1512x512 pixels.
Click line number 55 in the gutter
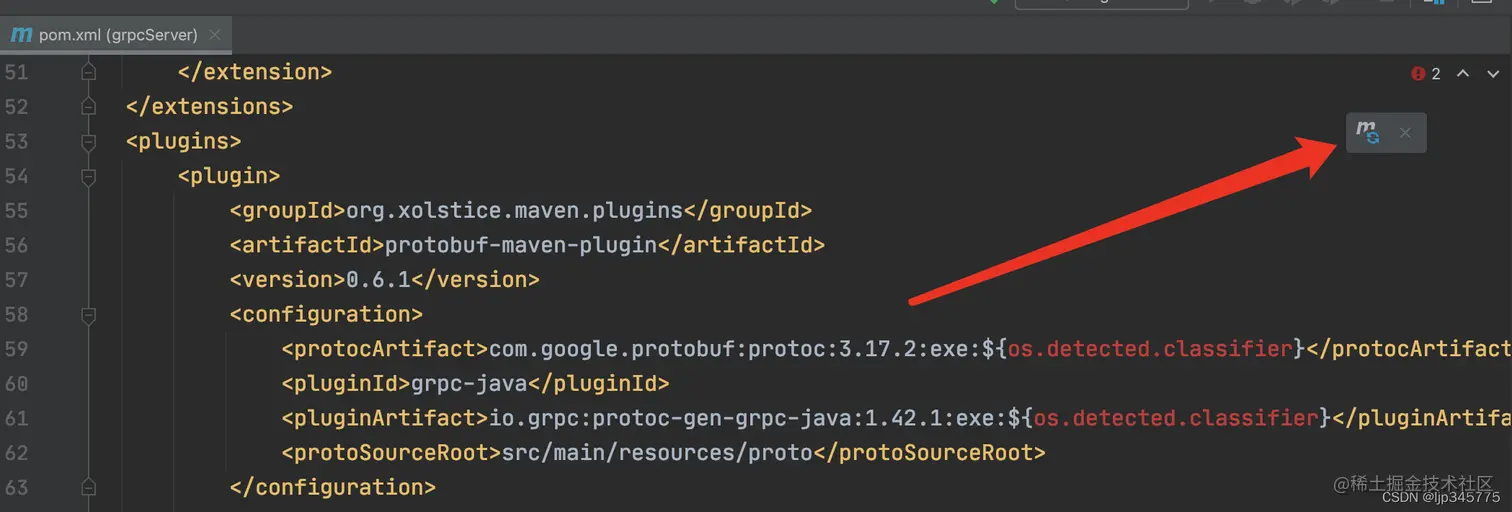click(16, 211)
